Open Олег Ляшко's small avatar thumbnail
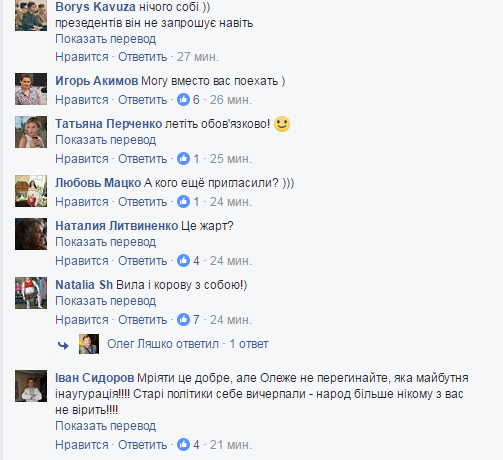This screenshot has height=460, width=503. point(89,344)
